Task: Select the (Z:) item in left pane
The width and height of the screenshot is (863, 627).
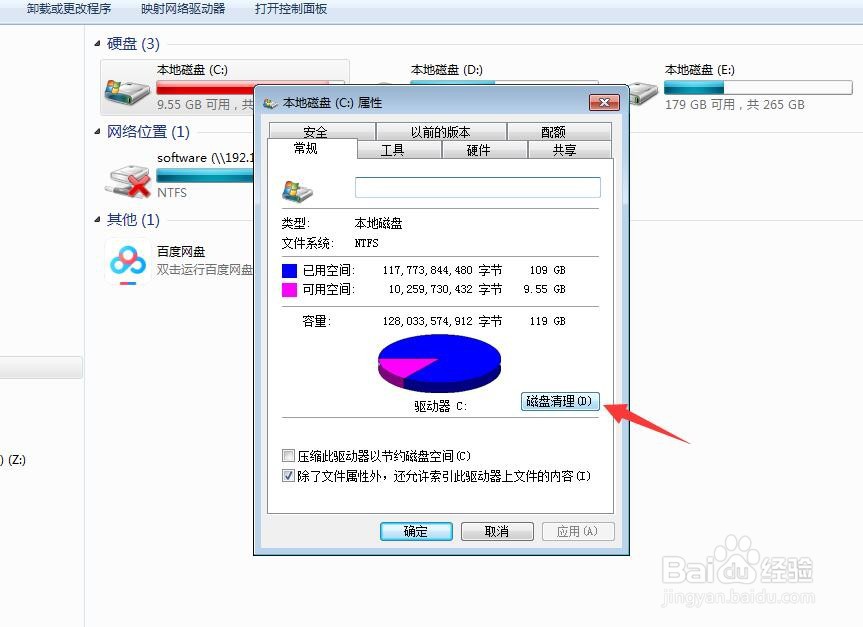Action: click(13, 460)
